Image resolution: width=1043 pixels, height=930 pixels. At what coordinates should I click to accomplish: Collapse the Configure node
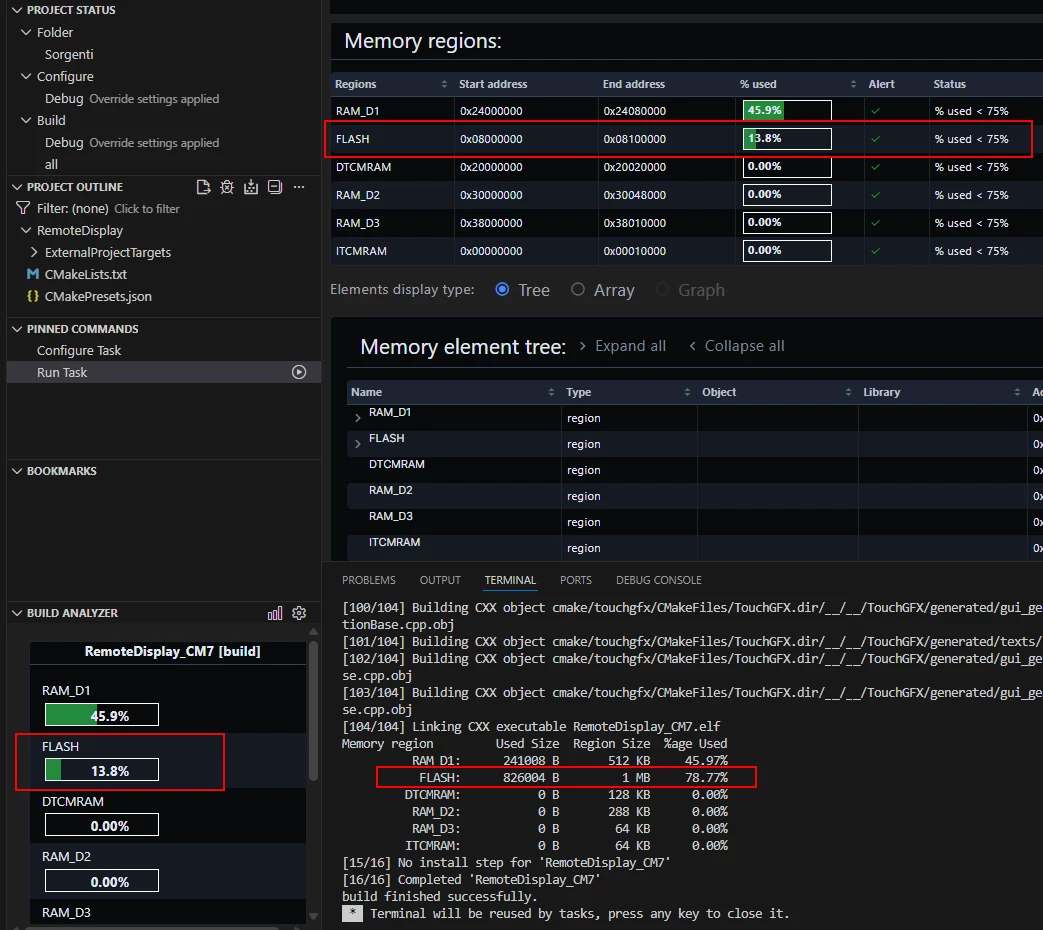coord(26,76)
